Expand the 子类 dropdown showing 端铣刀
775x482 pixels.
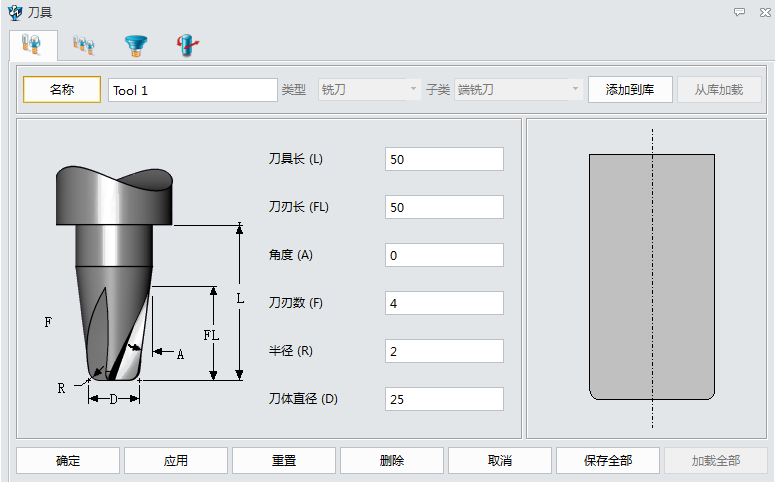pos(518,90)
